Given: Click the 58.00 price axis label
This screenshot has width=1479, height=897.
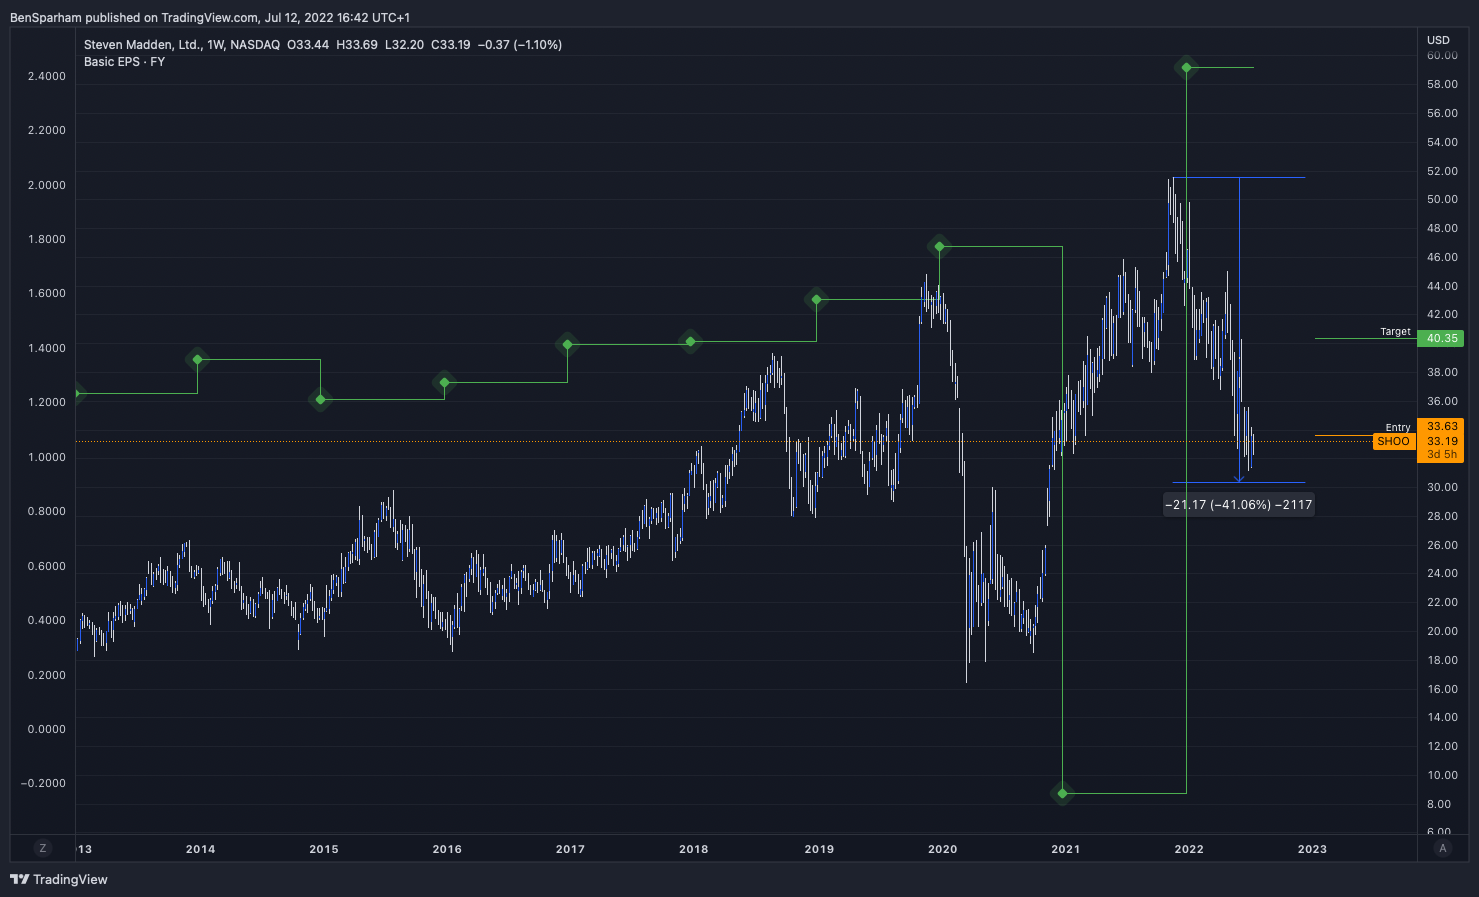Looking at the screenshot, I should click(x=1442, y=84).
